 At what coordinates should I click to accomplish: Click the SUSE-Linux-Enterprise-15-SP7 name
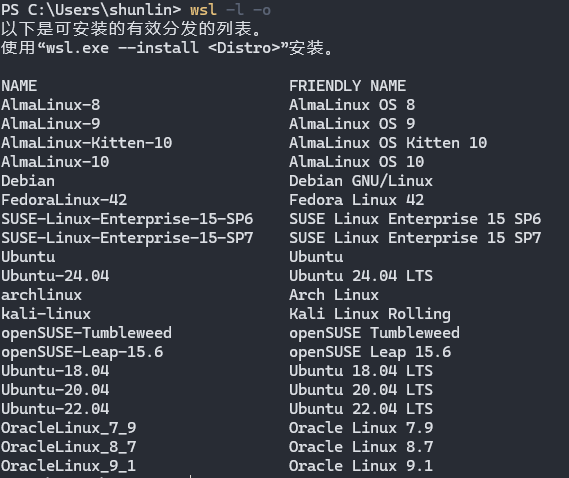(x=127, y=238)
